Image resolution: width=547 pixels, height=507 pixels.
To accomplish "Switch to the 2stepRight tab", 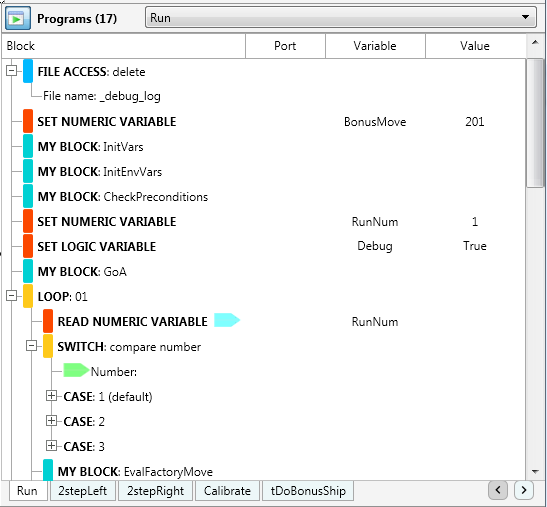I will [x=155, y=491].
